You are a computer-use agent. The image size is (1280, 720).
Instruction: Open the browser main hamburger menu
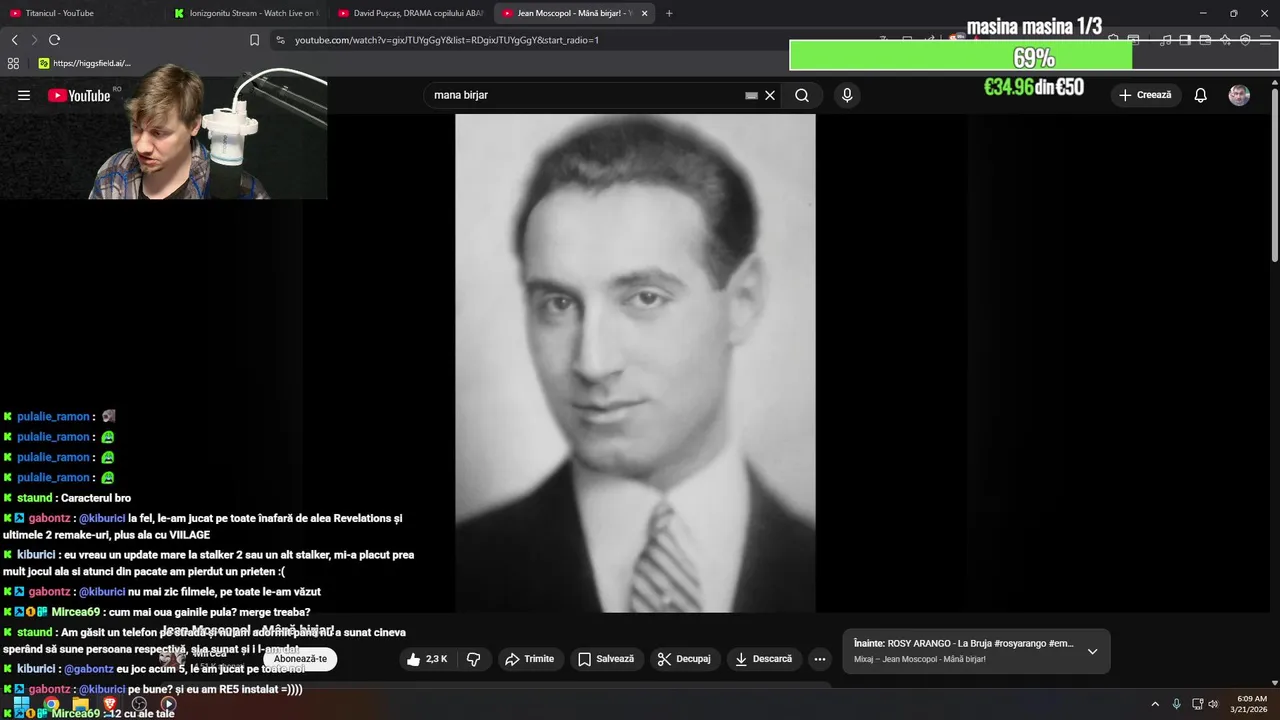click(1266, 40)
